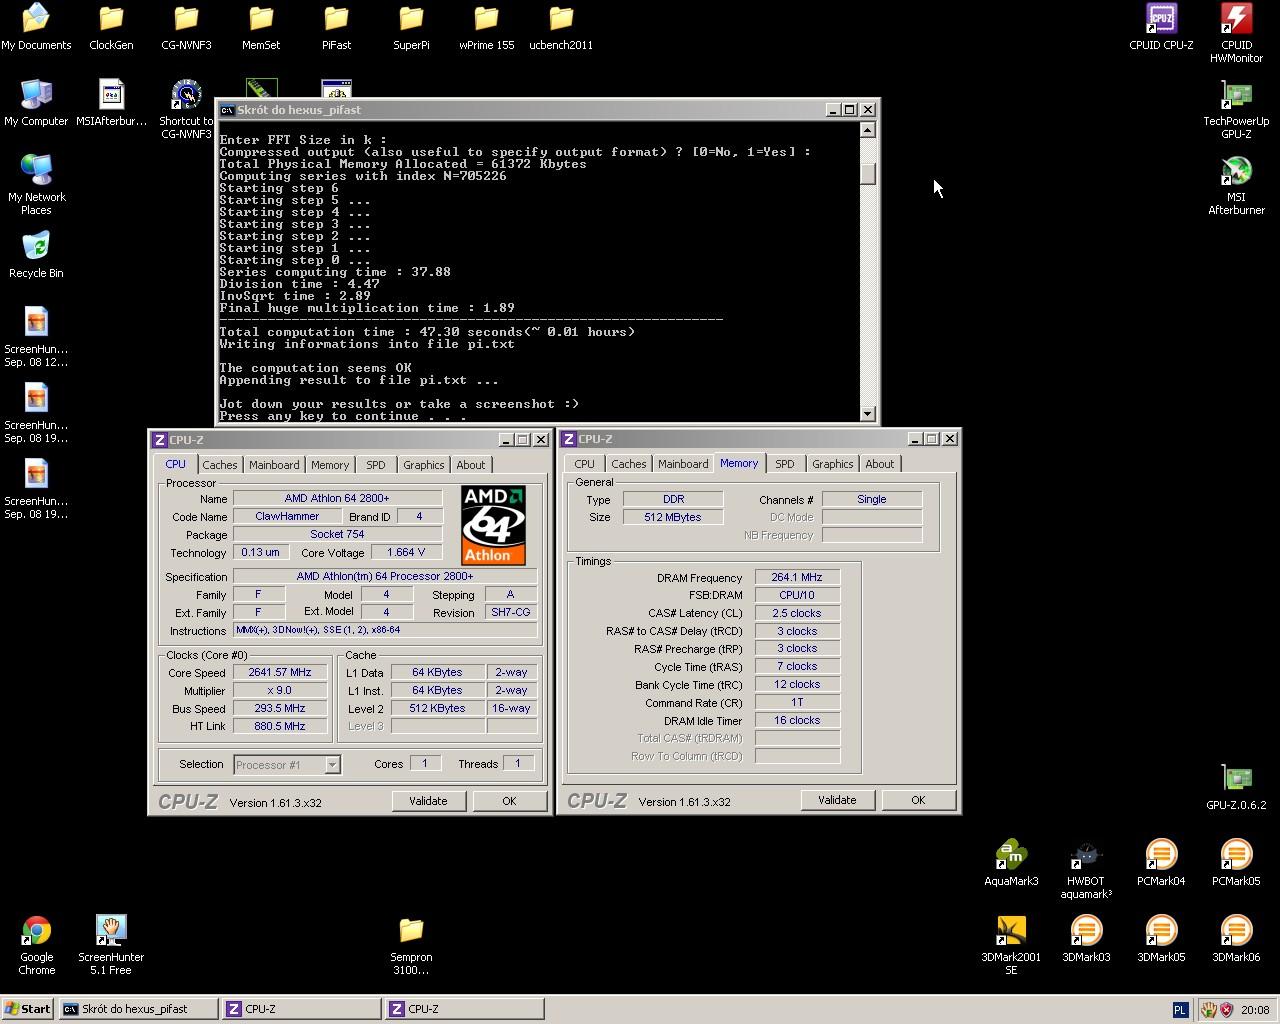Click the Core Speed value 2641.57 MHz
1280x1024 pixels.
(280, 673)
